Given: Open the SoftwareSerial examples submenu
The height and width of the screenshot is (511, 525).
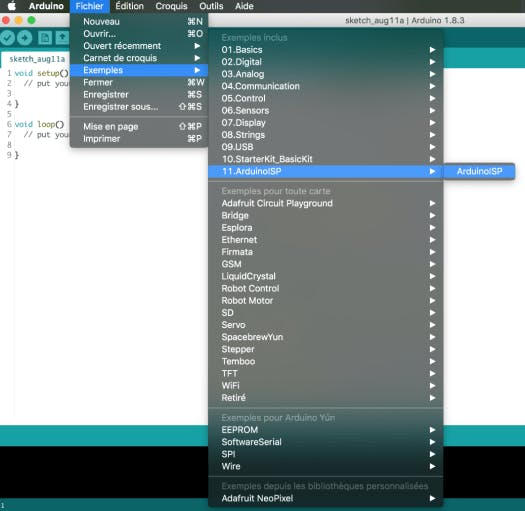Looking at the screenshot, I should (325, 442).
